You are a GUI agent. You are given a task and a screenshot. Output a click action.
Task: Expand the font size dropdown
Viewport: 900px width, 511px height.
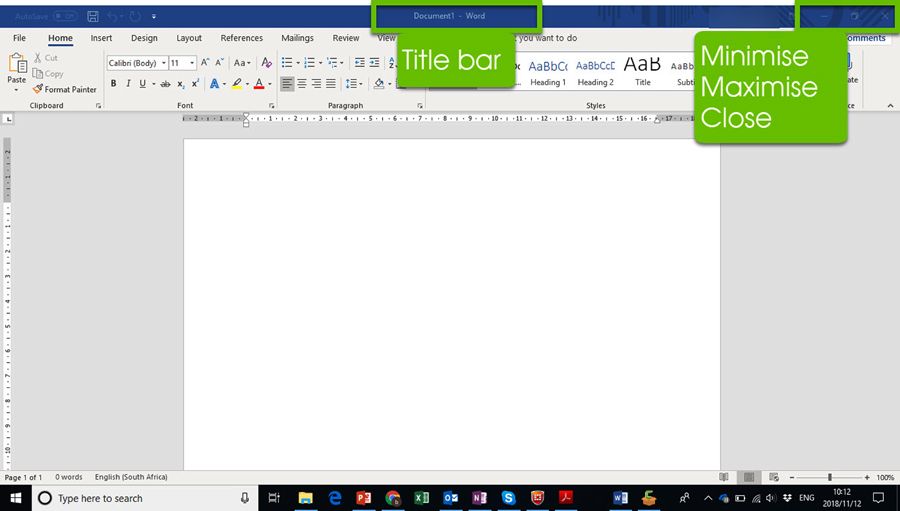pos(192,63)
